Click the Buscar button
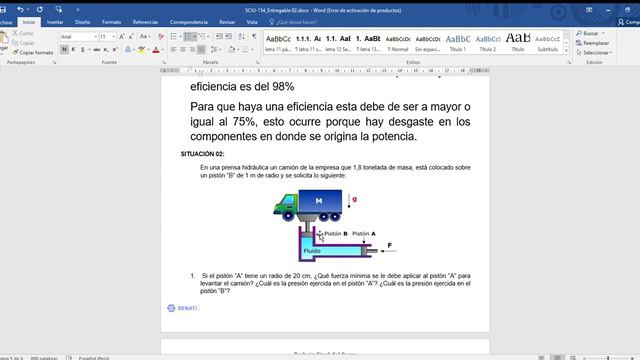Screen dimensions: 640x360 tap(587, 33)
